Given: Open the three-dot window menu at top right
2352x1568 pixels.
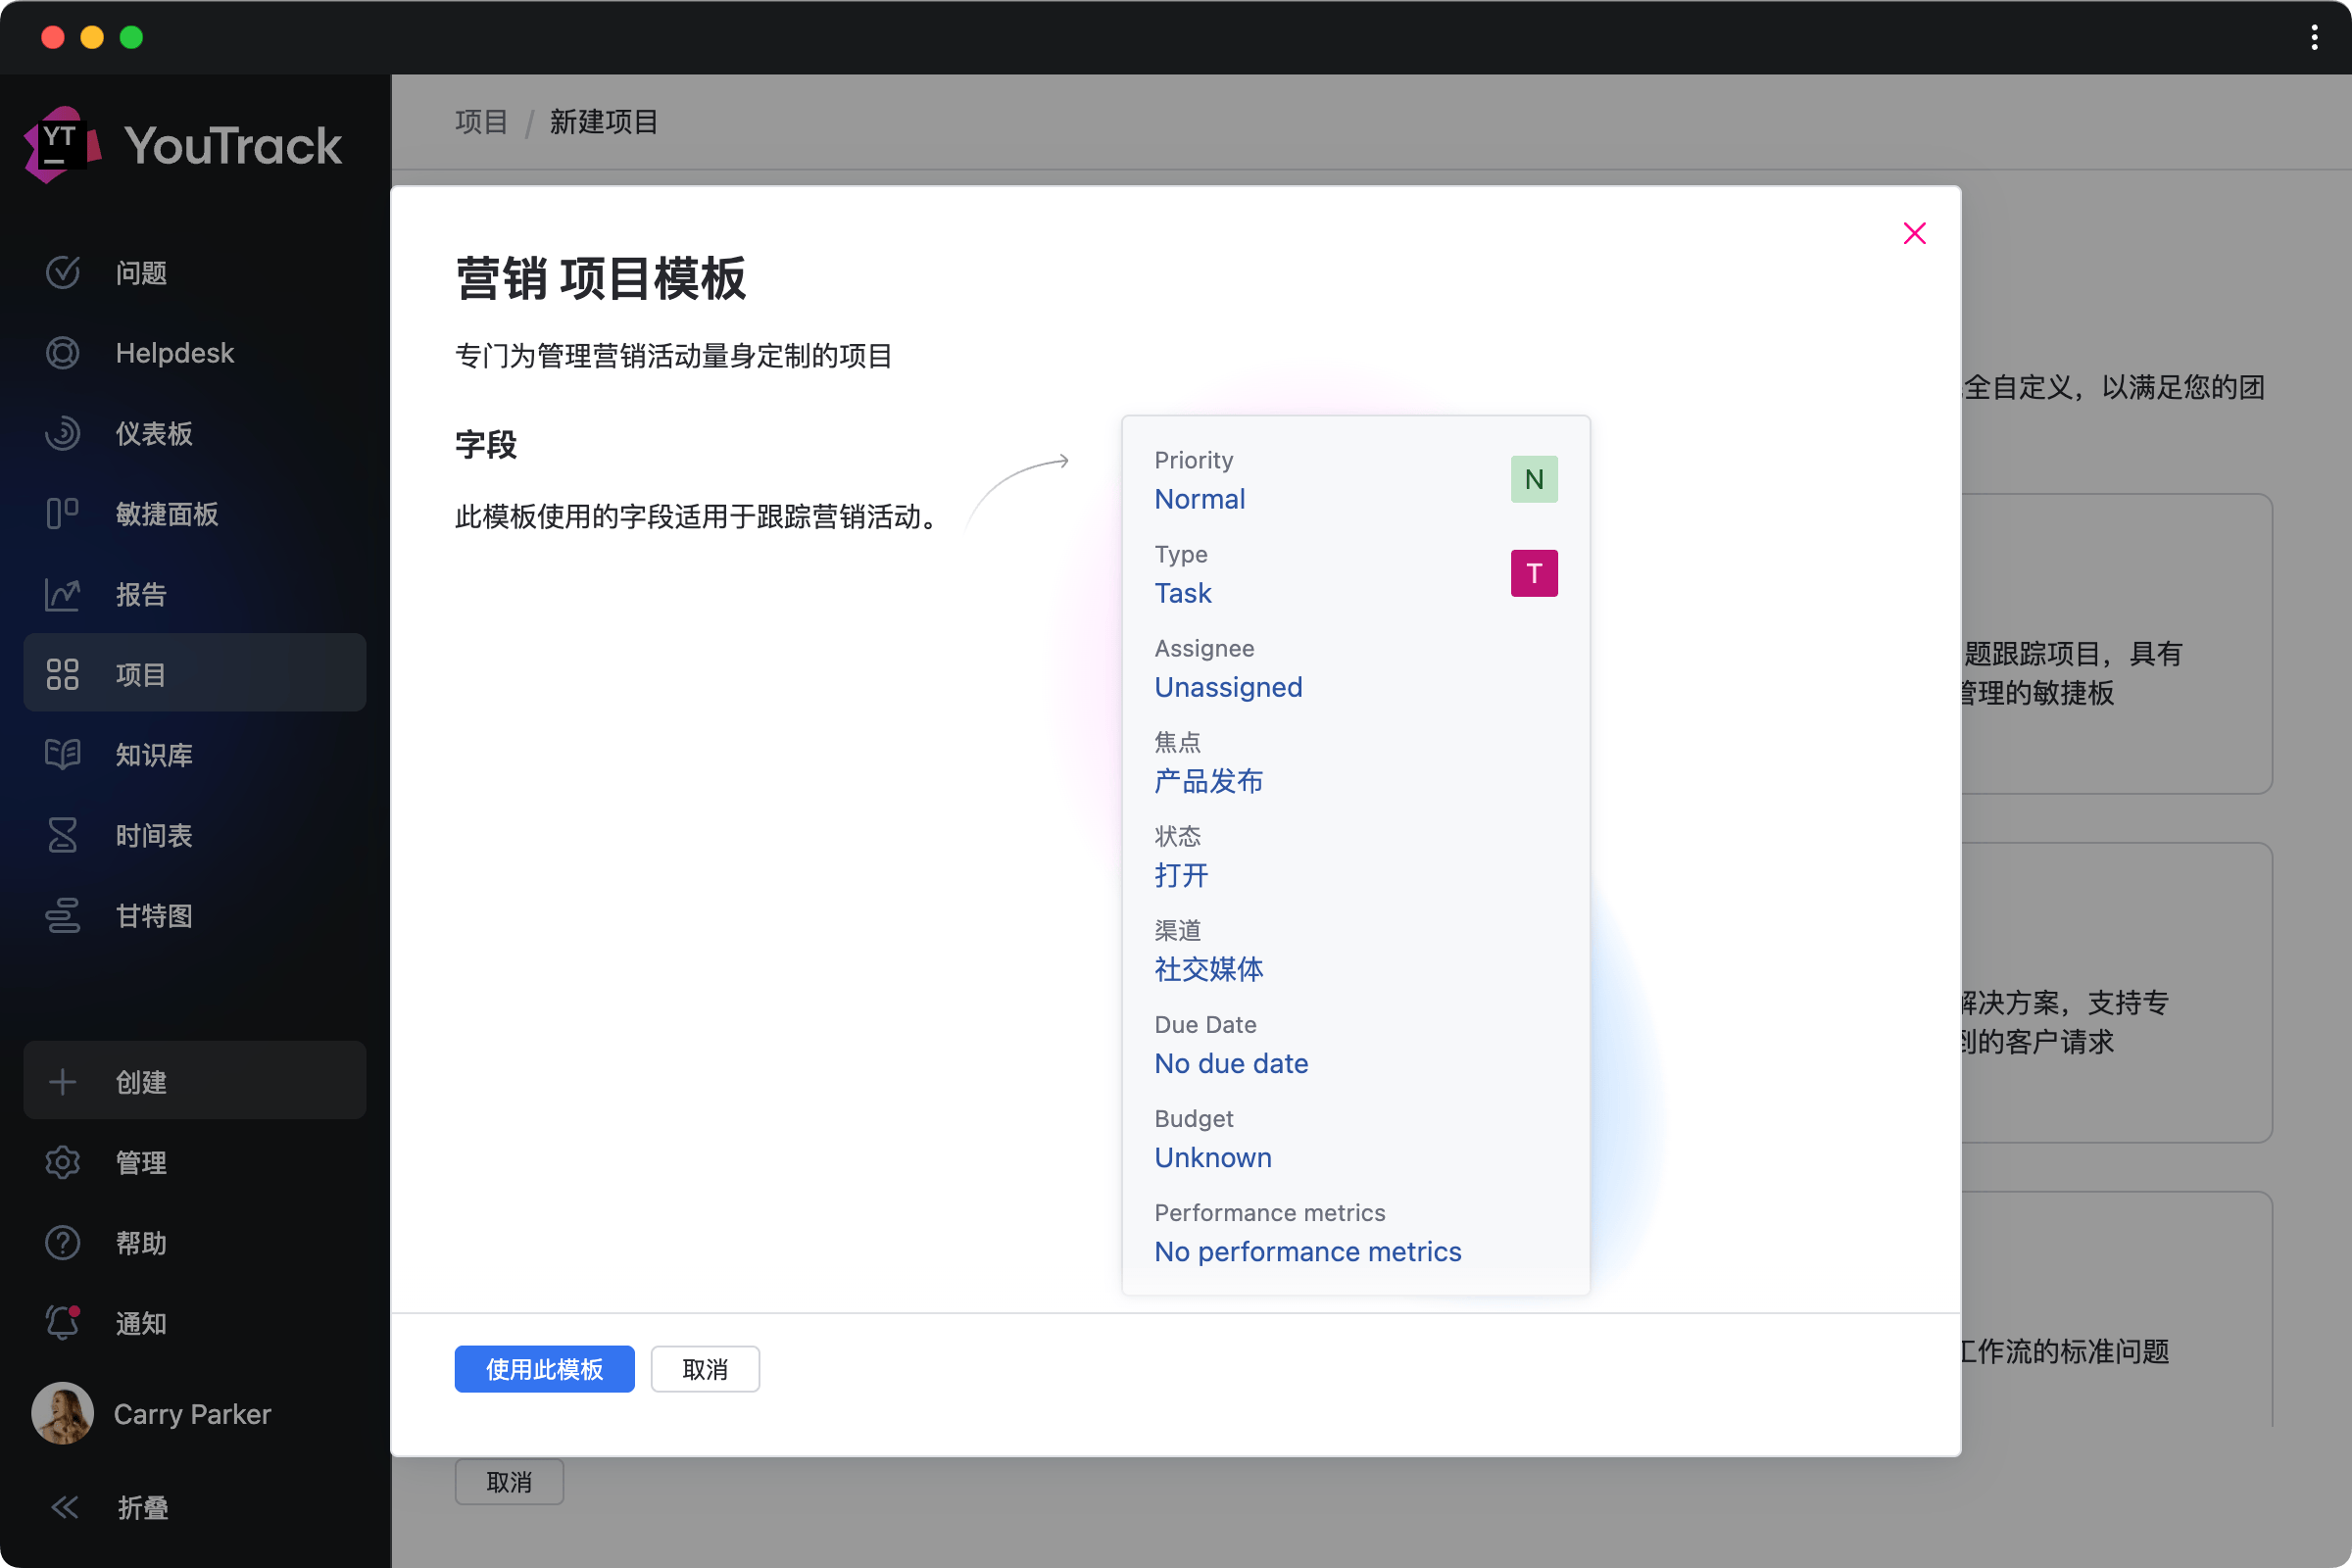Looking at the screenshot, I should [x=2314, y=38].
